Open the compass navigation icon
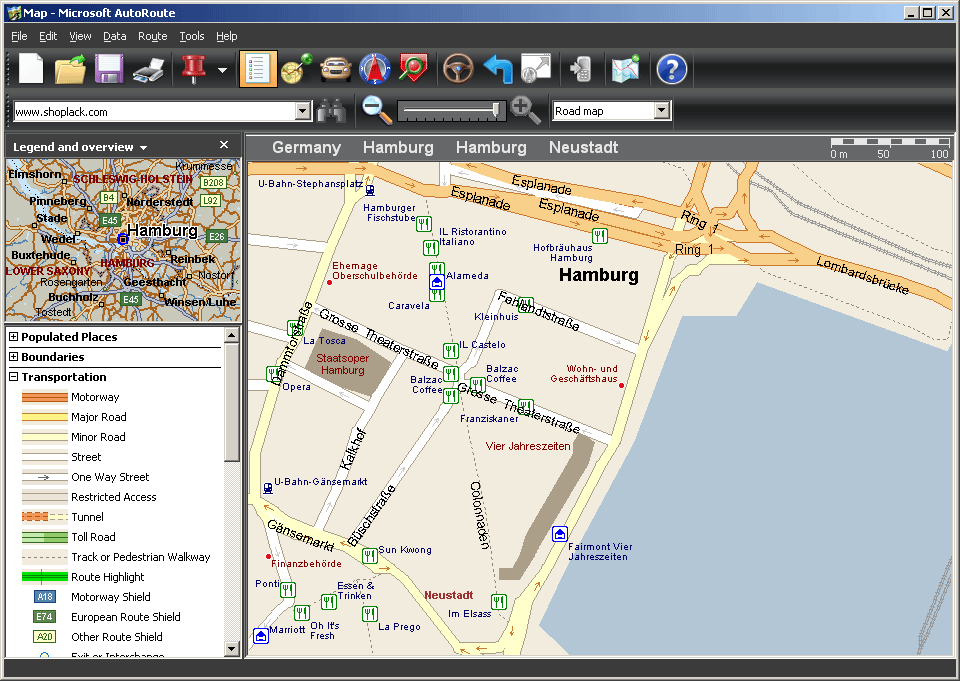The height and width of the screenshot is (681, 960). click(375, 69)
